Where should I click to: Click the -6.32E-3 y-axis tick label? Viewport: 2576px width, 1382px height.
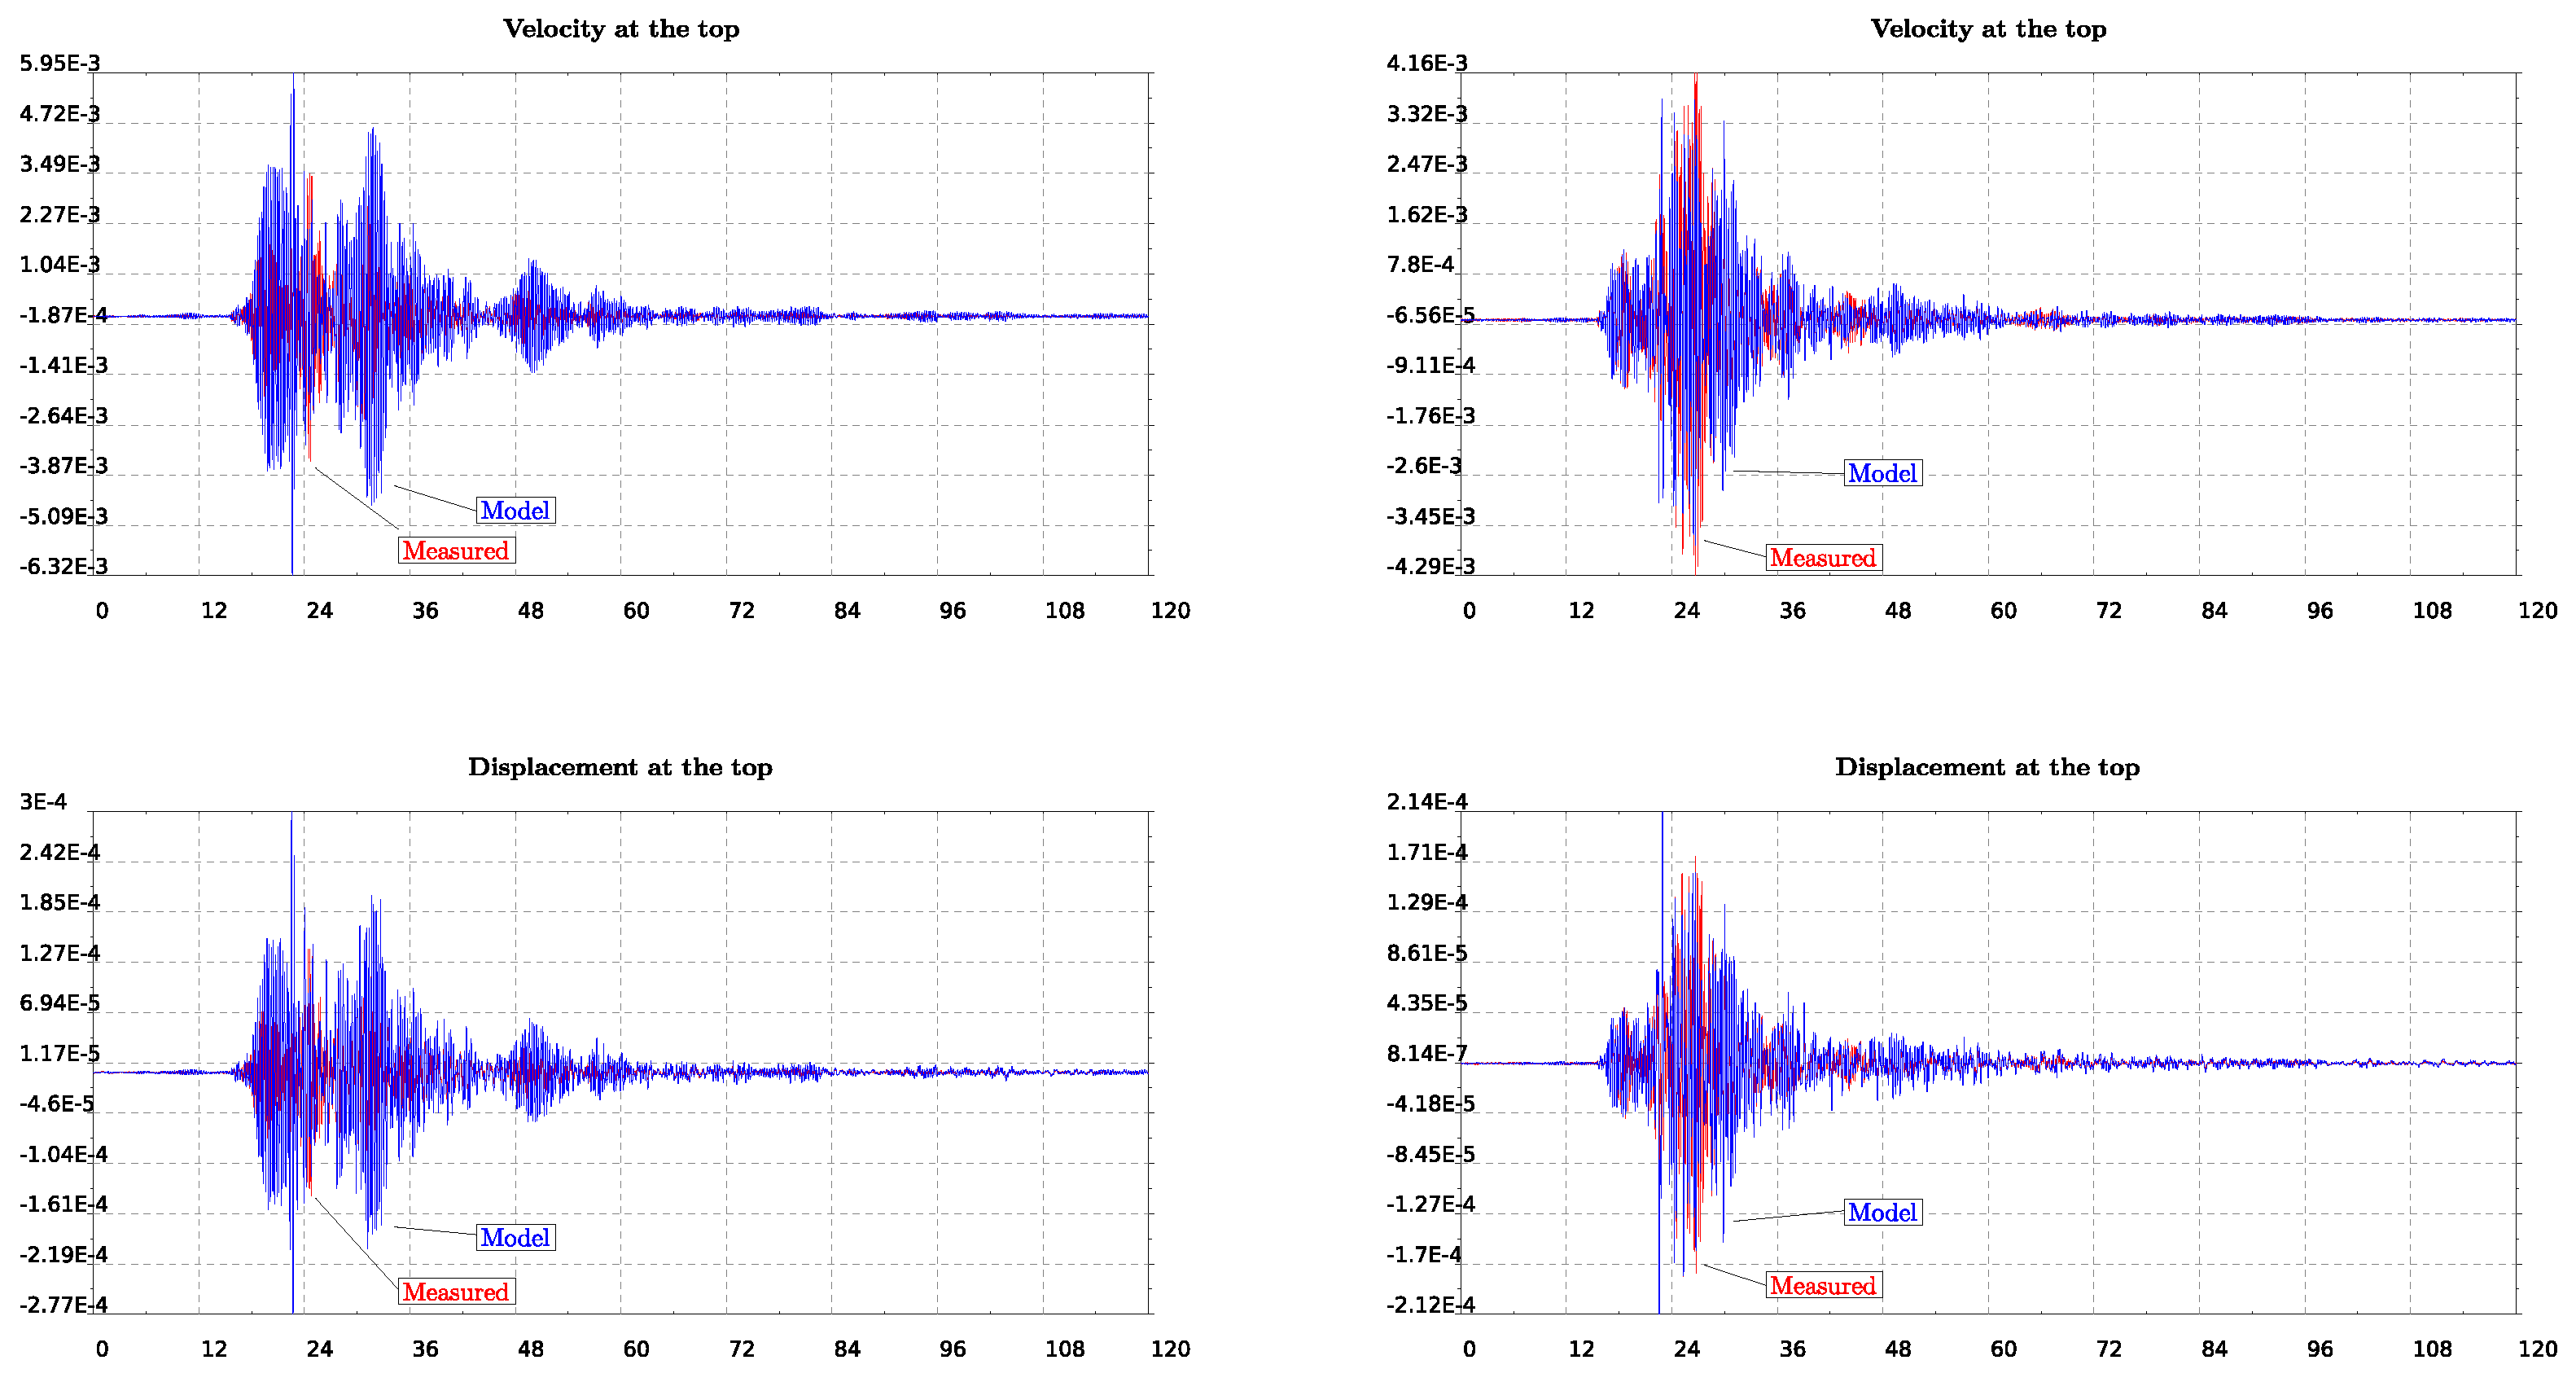tap(63, 567)
